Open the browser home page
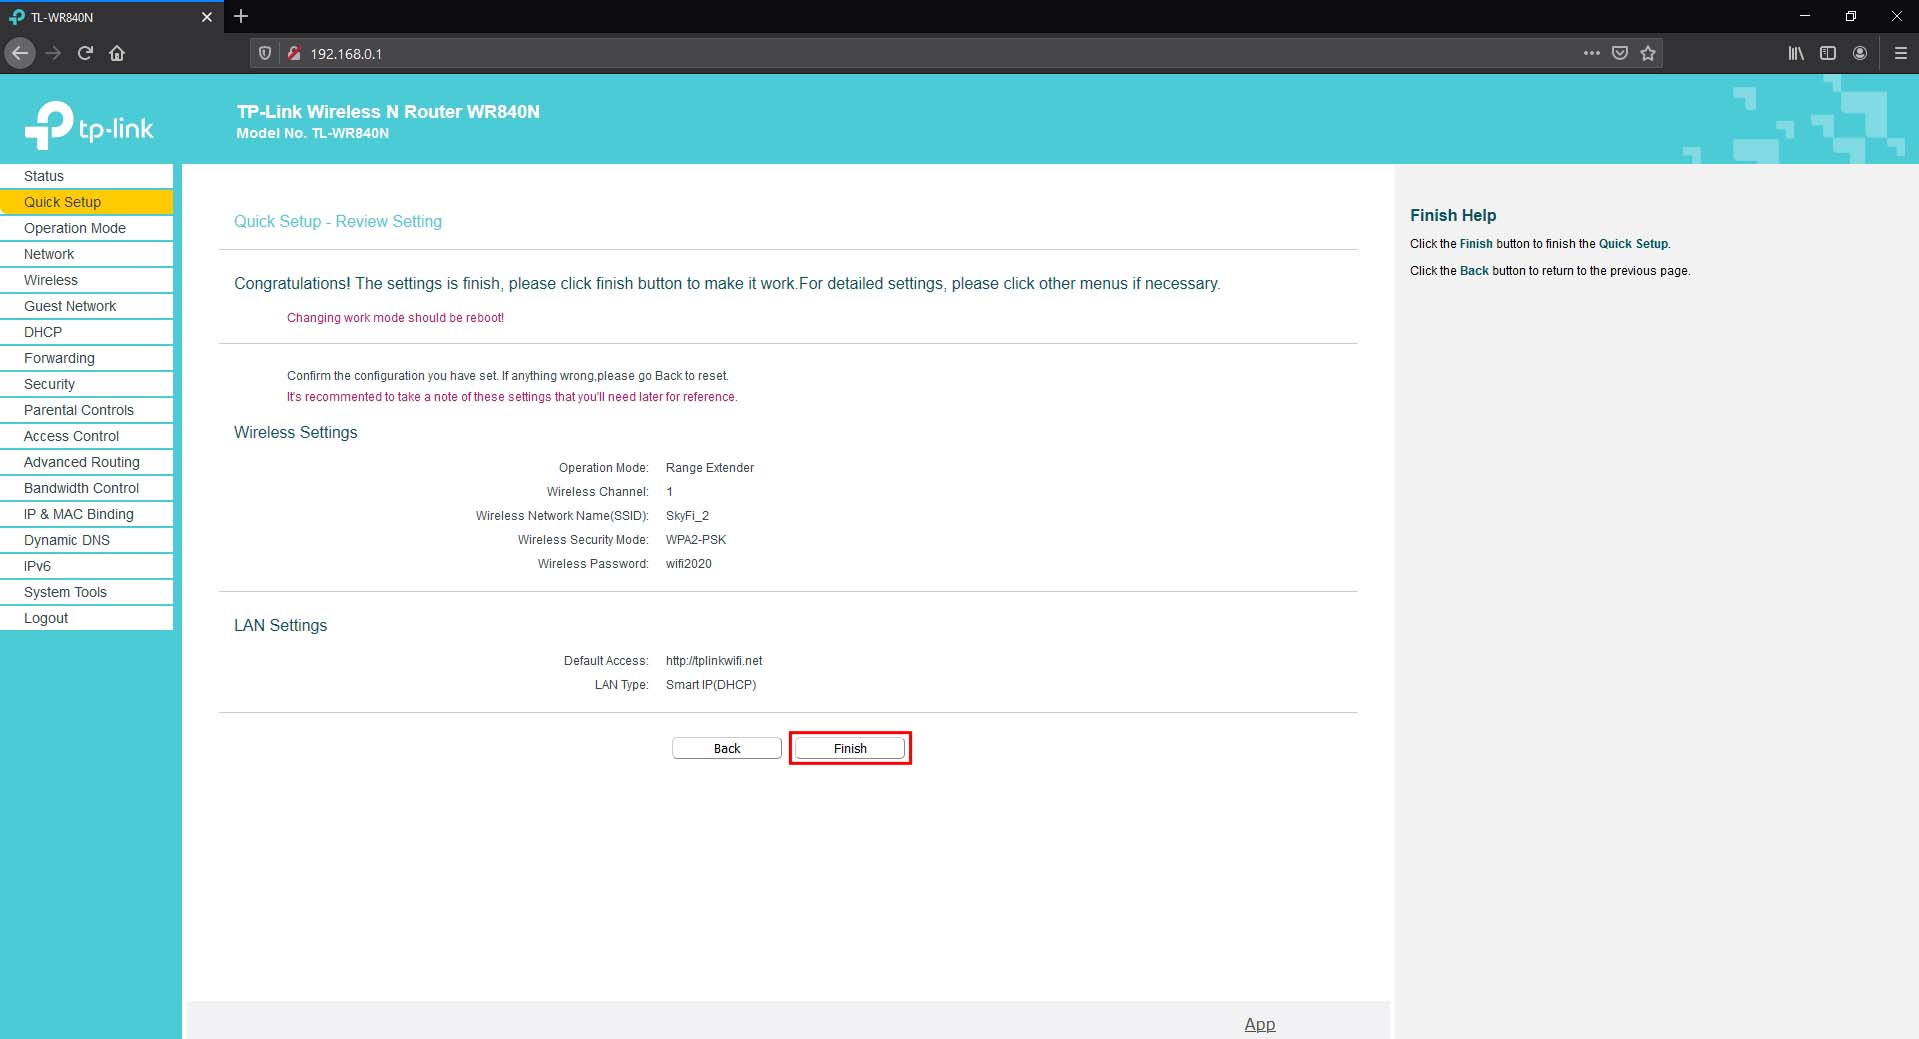 tap(117, 53)
